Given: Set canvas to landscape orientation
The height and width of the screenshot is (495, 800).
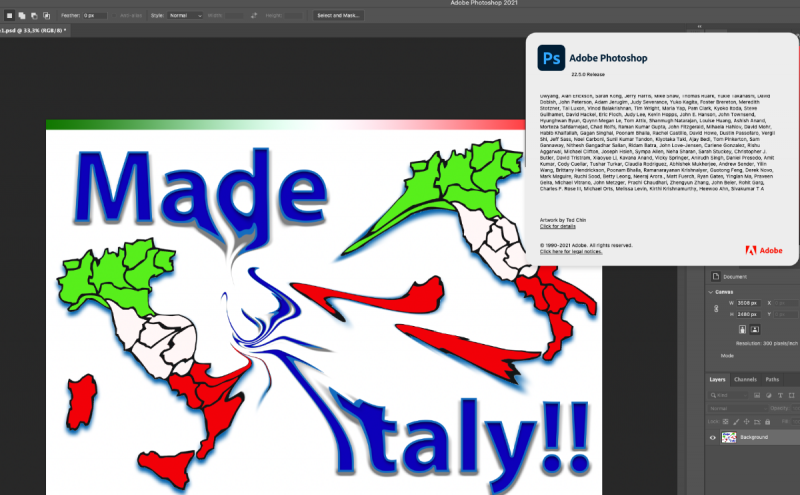Looking at the screenshot, I should [755, 330].
